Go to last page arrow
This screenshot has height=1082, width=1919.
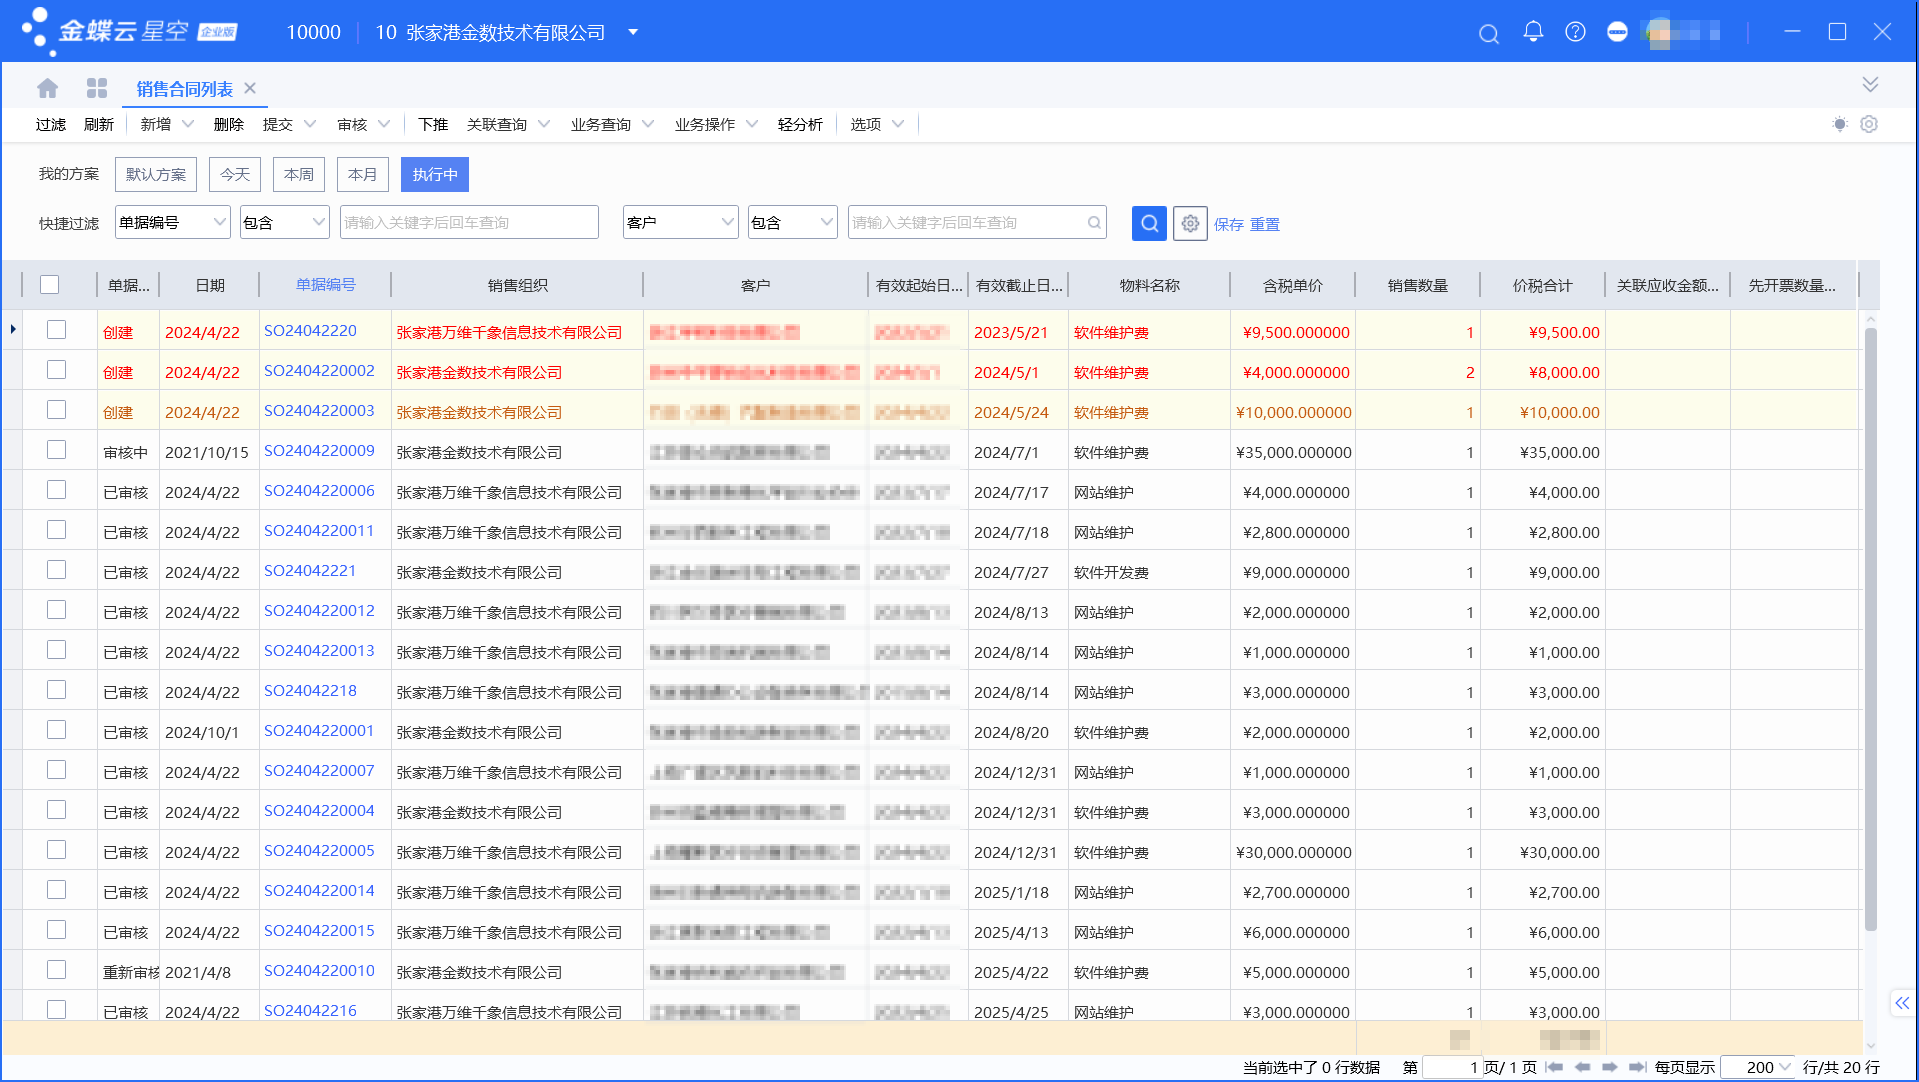1637,1067
